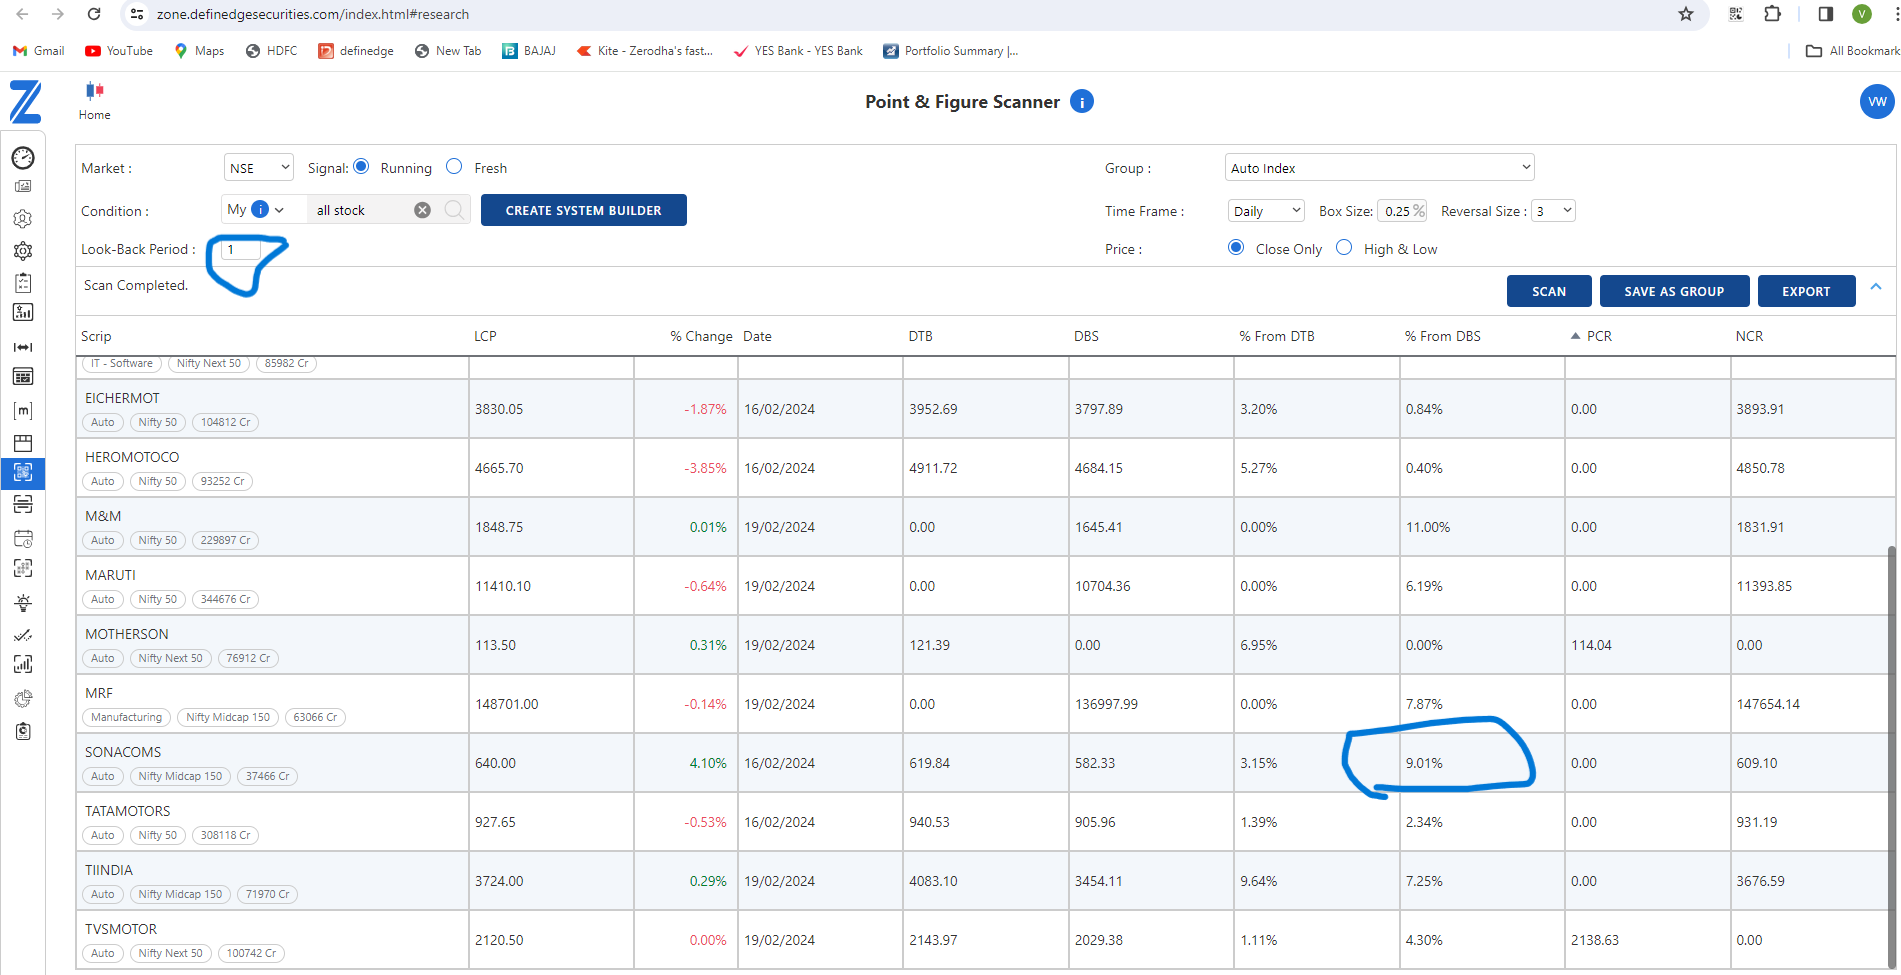Open the Kite Zerodha bookmark

tap(645, 51)
